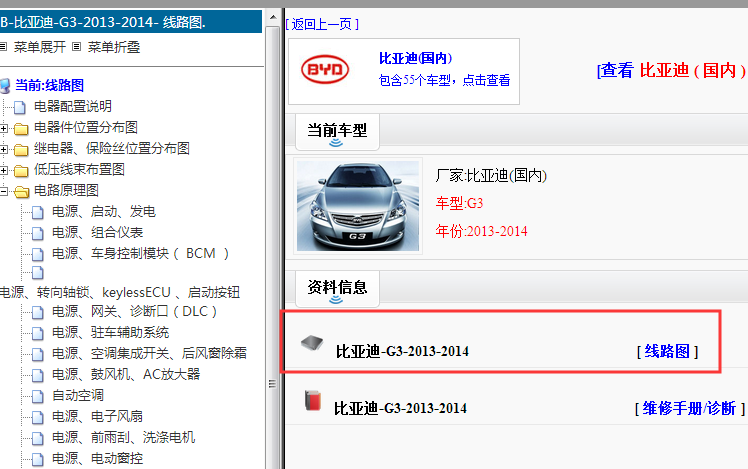This screenshot has width=748, height=469.
Task: Click the 查看 比亚迪(国内) link at right
Action: pos(671,71)
